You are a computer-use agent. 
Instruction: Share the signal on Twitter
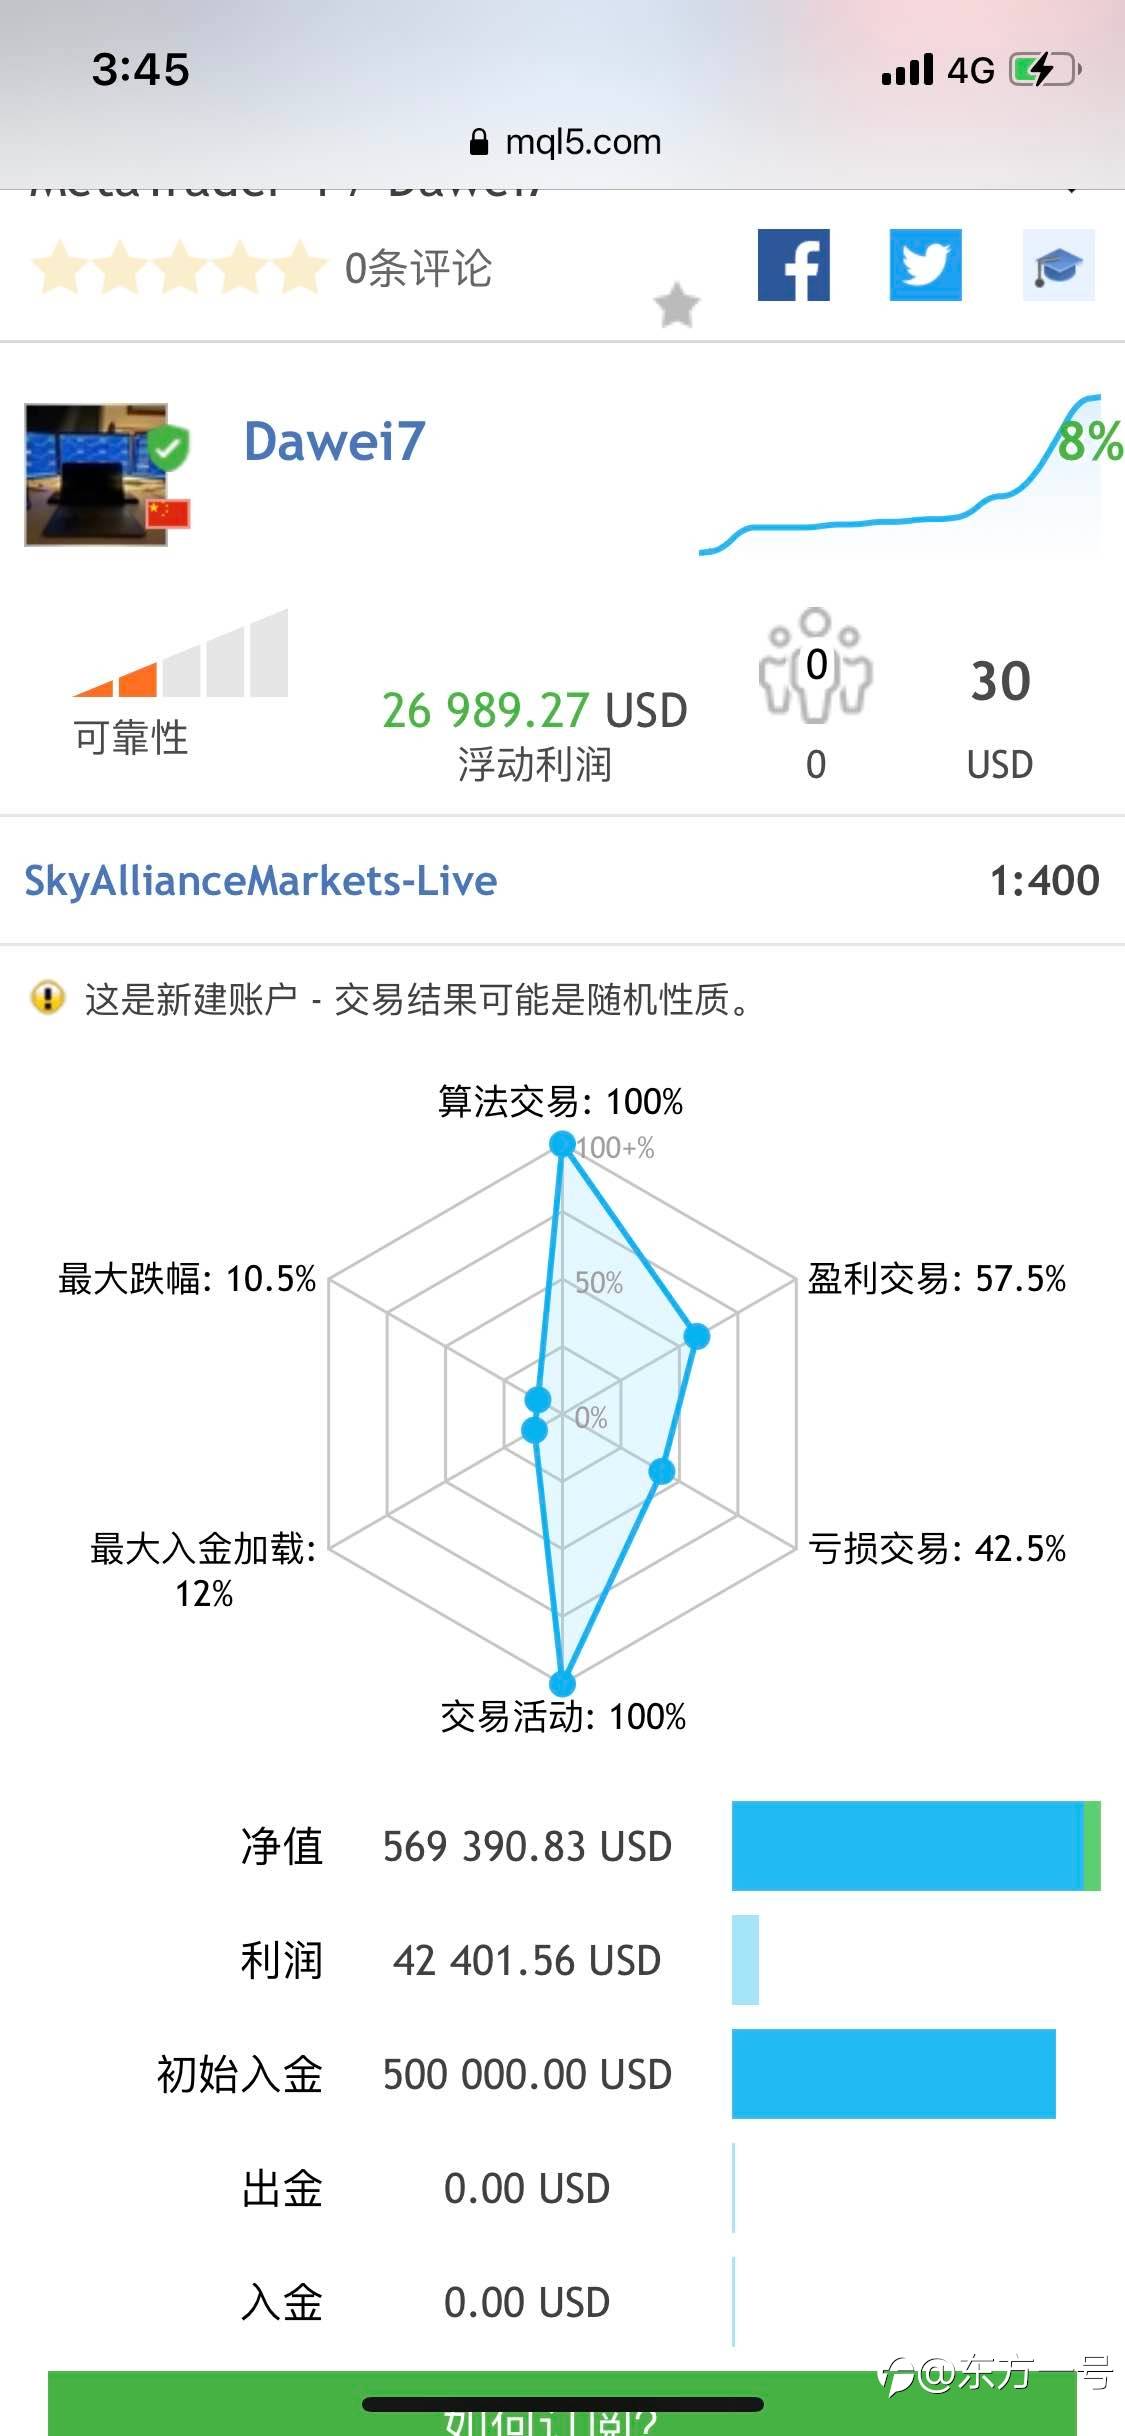[x=925, y=265]
